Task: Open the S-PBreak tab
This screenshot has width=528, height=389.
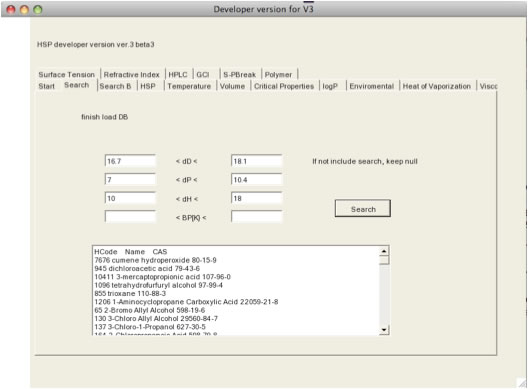Action: pyautogui.click(x=240, y=74)
